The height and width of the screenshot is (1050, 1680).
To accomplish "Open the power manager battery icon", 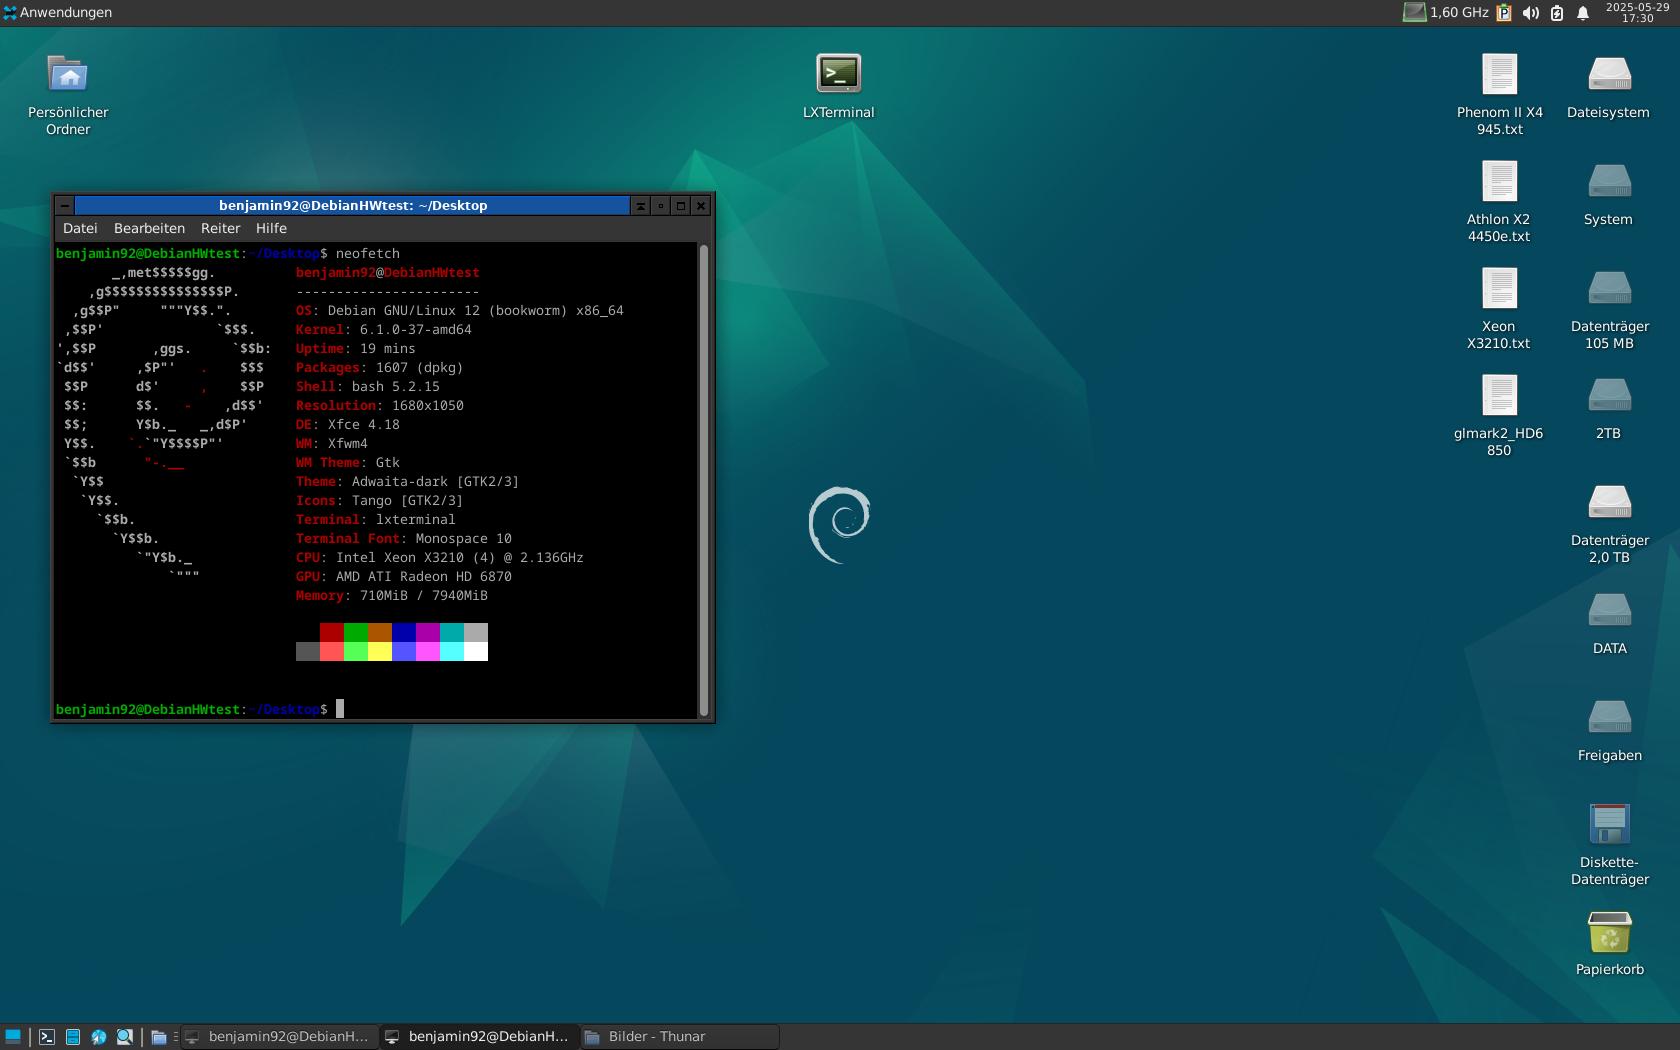I will pos(1557,12).
